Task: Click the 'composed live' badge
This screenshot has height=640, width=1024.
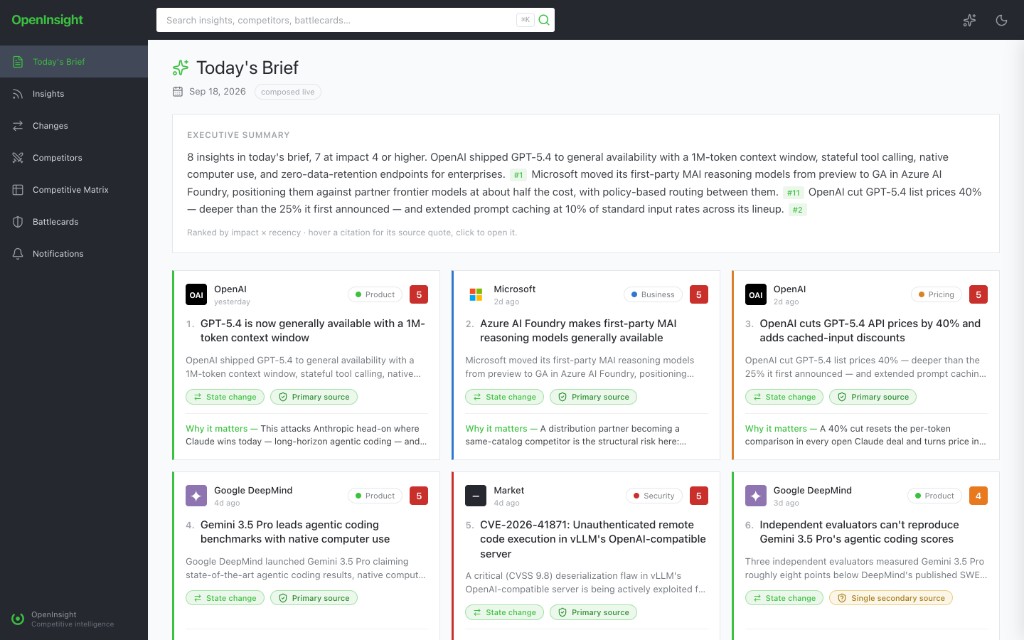Action: [x=287, y=92]
